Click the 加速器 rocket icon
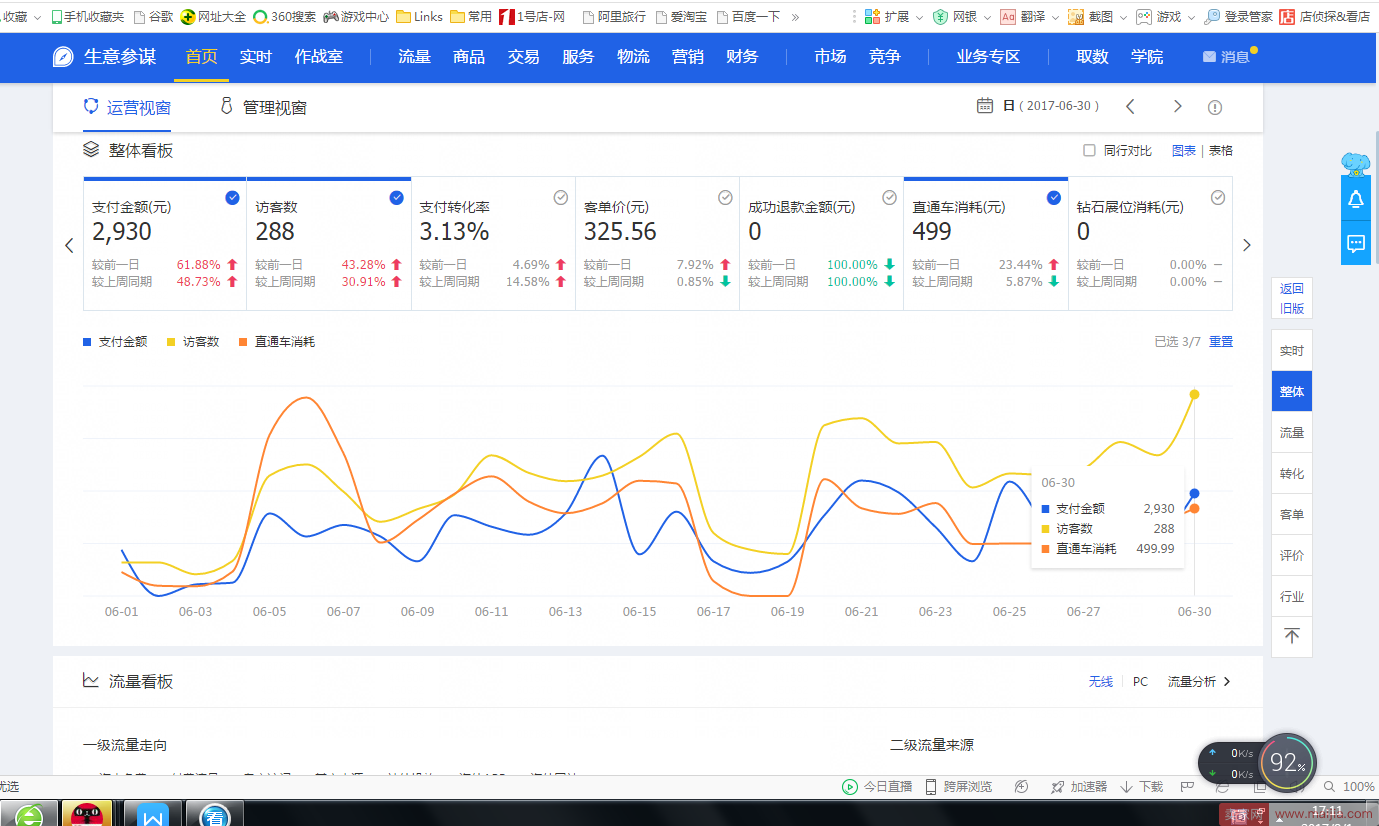 click(1057, 787)
